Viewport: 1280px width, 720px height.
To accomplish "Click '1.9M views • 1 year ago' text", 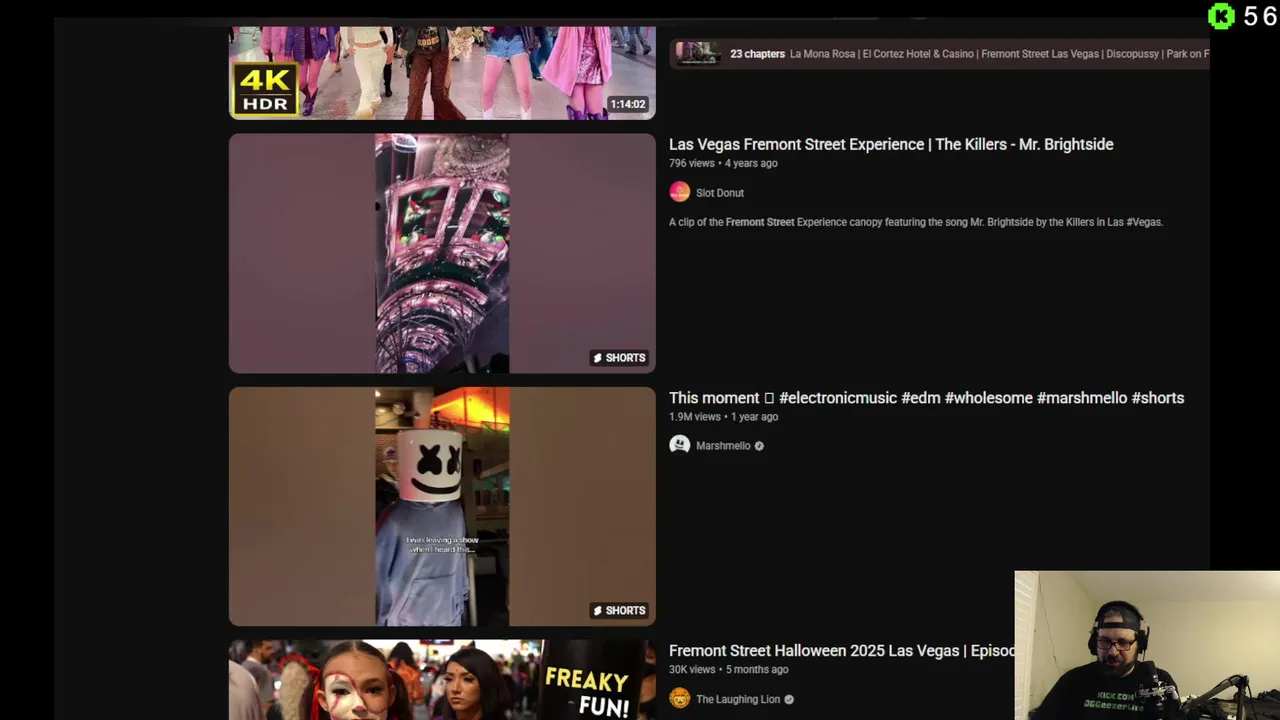I will coord(723,417).
